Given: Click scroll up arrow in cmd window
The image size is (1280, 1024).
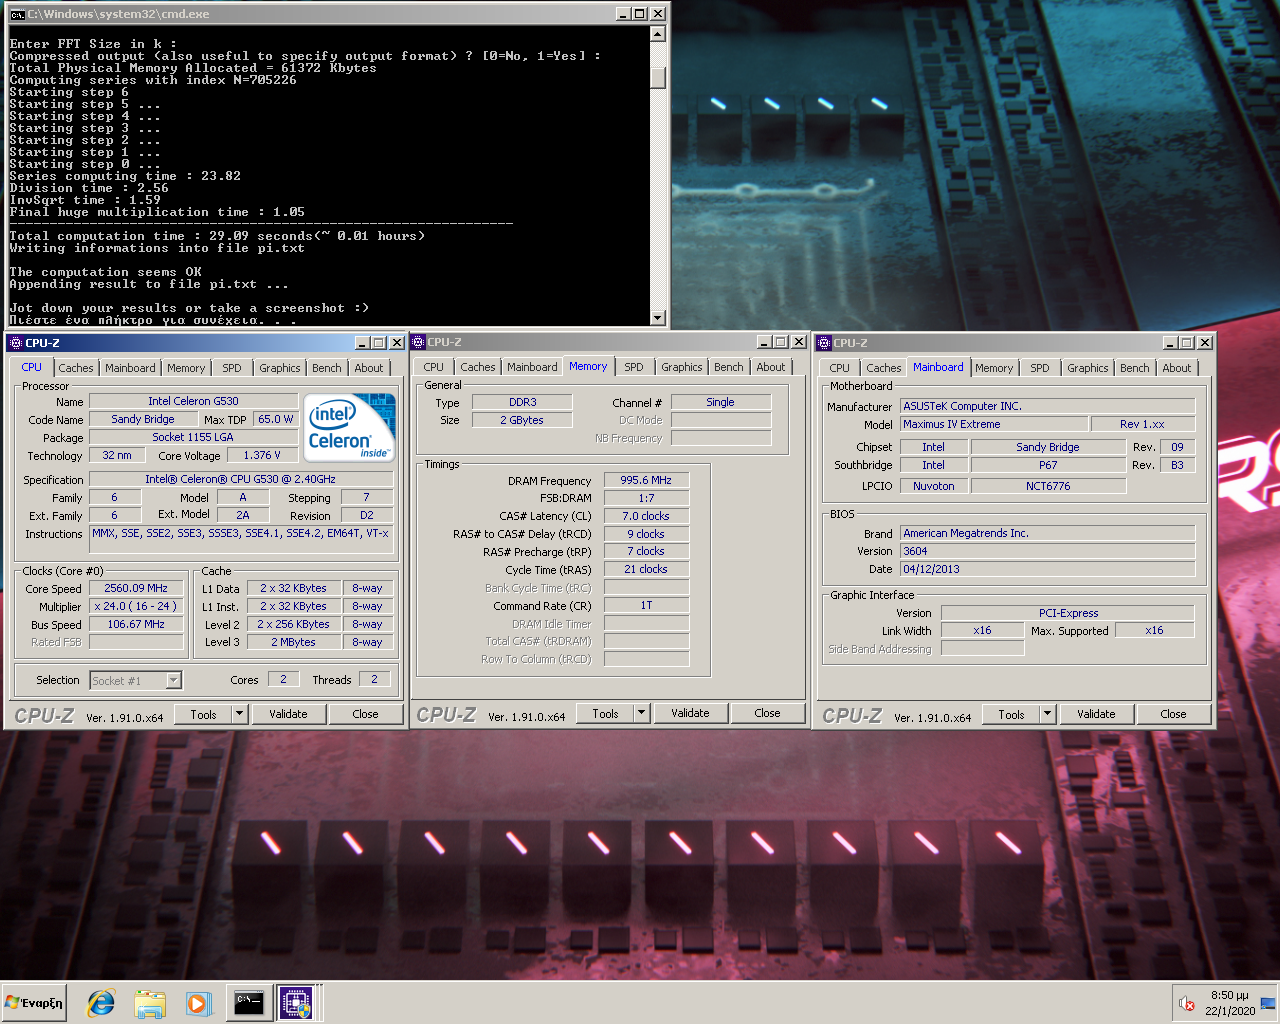Looking at the screenshot, I should pos(657,34).
